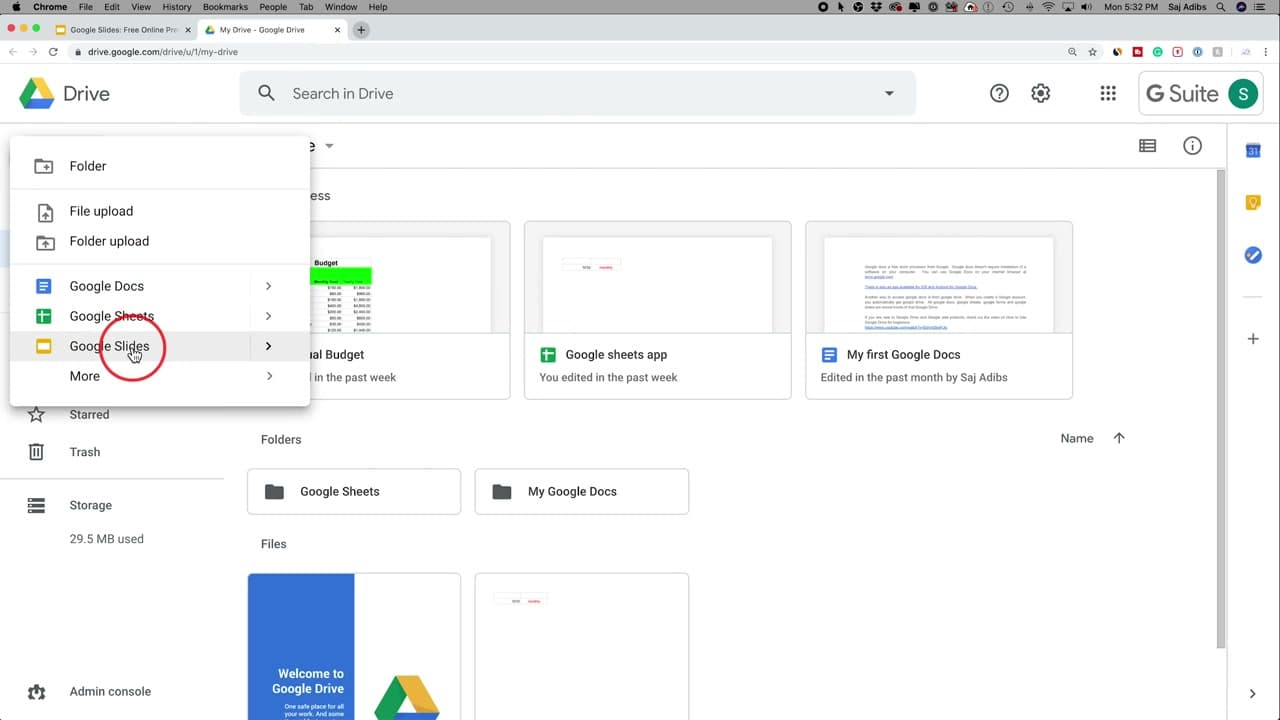
Task: Open Google Keep side panel icon
Action: 1253,203
